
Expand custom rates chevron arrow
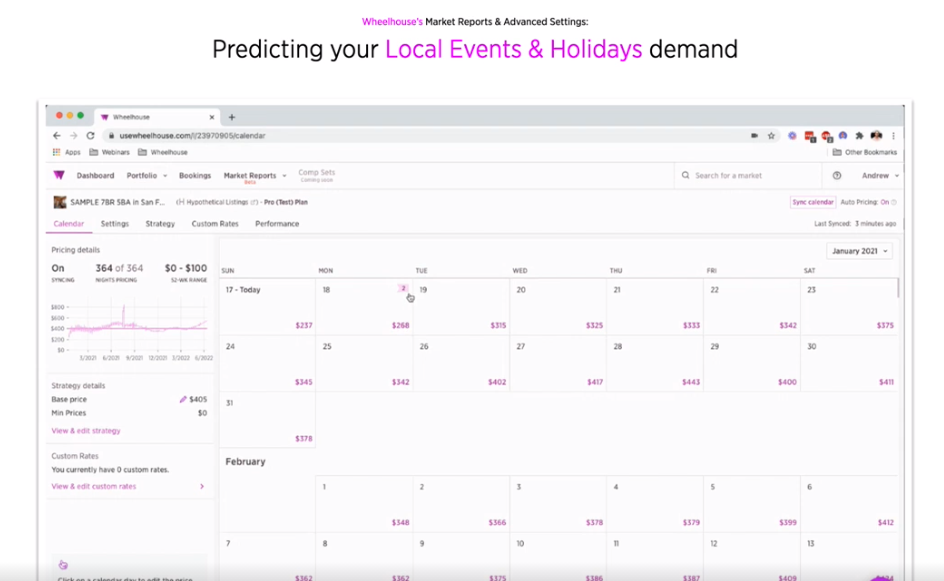202,486
